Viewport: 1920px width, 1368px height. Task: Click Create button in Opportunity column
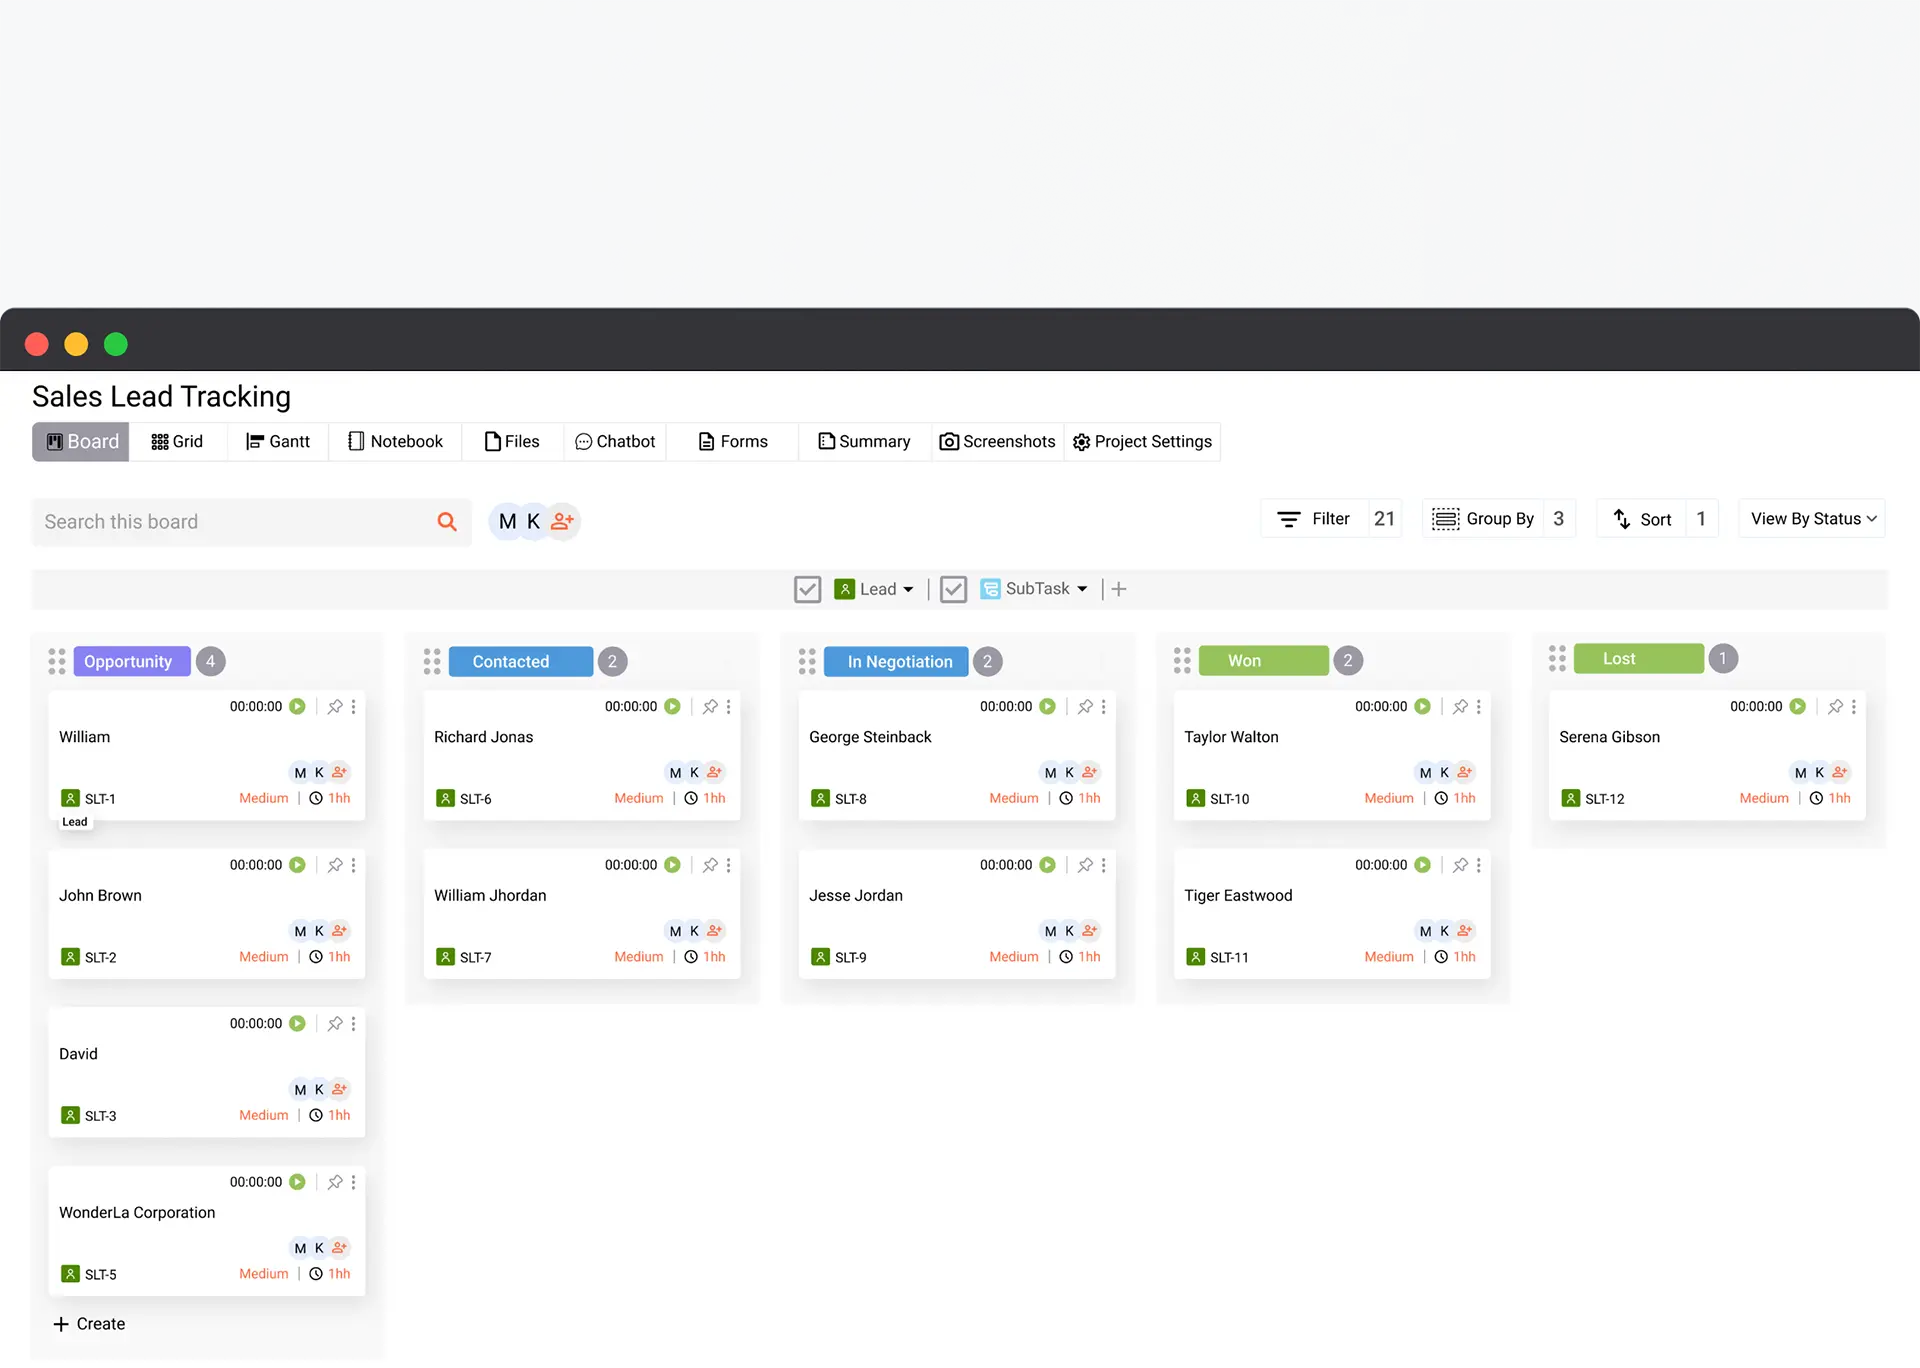87,1324
